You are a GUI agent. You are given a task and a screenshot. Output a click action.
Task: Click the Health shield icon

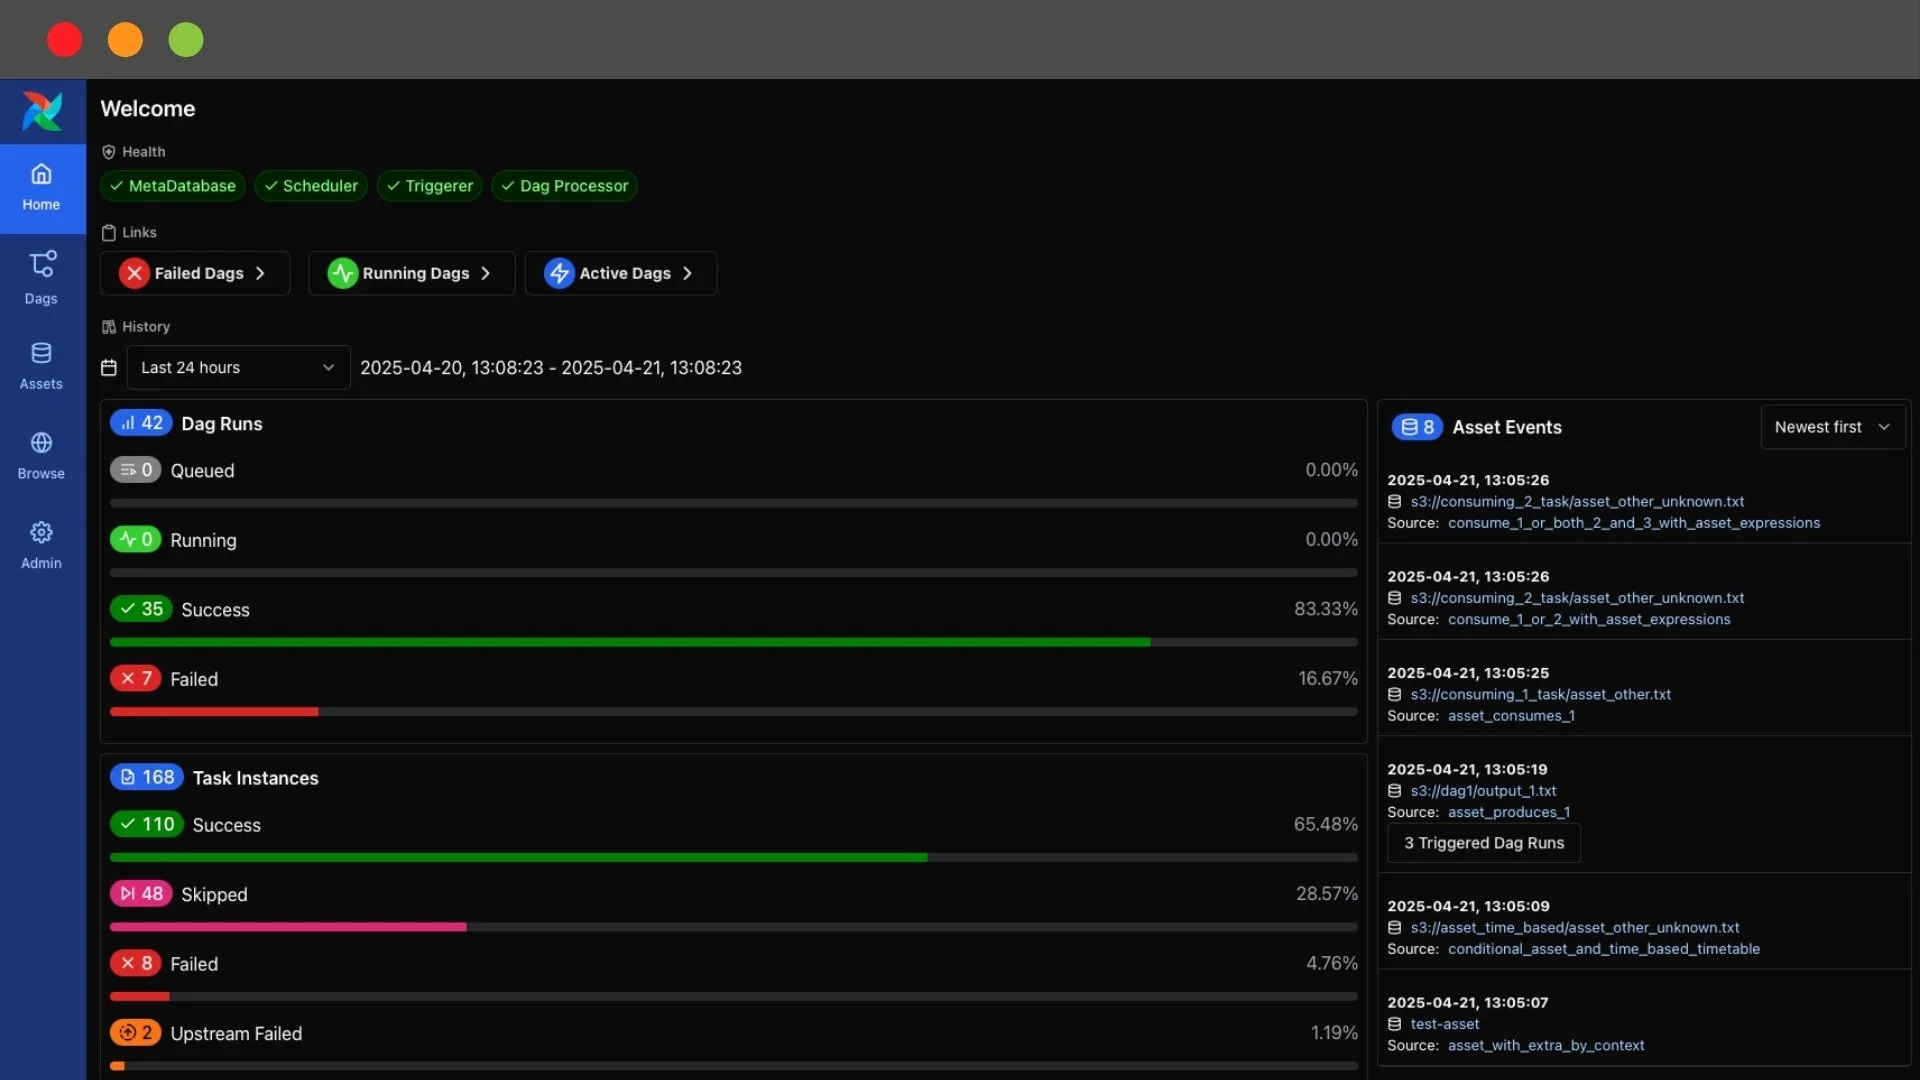pos(109,152)
